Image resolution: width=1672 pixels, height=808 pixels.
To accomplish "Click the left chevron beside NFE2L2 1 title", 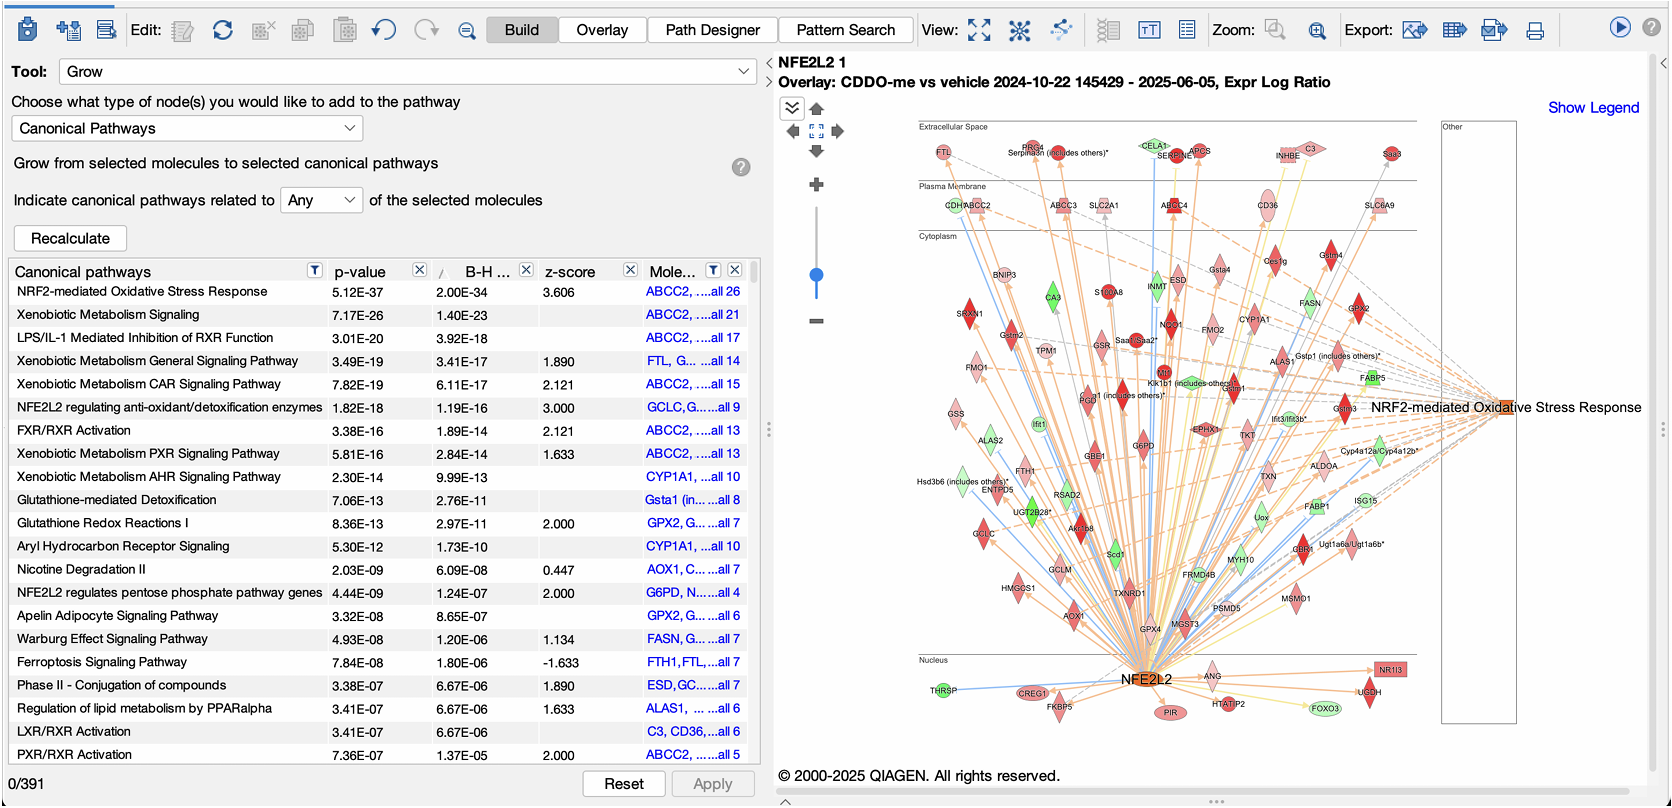I will pos(769,62).
